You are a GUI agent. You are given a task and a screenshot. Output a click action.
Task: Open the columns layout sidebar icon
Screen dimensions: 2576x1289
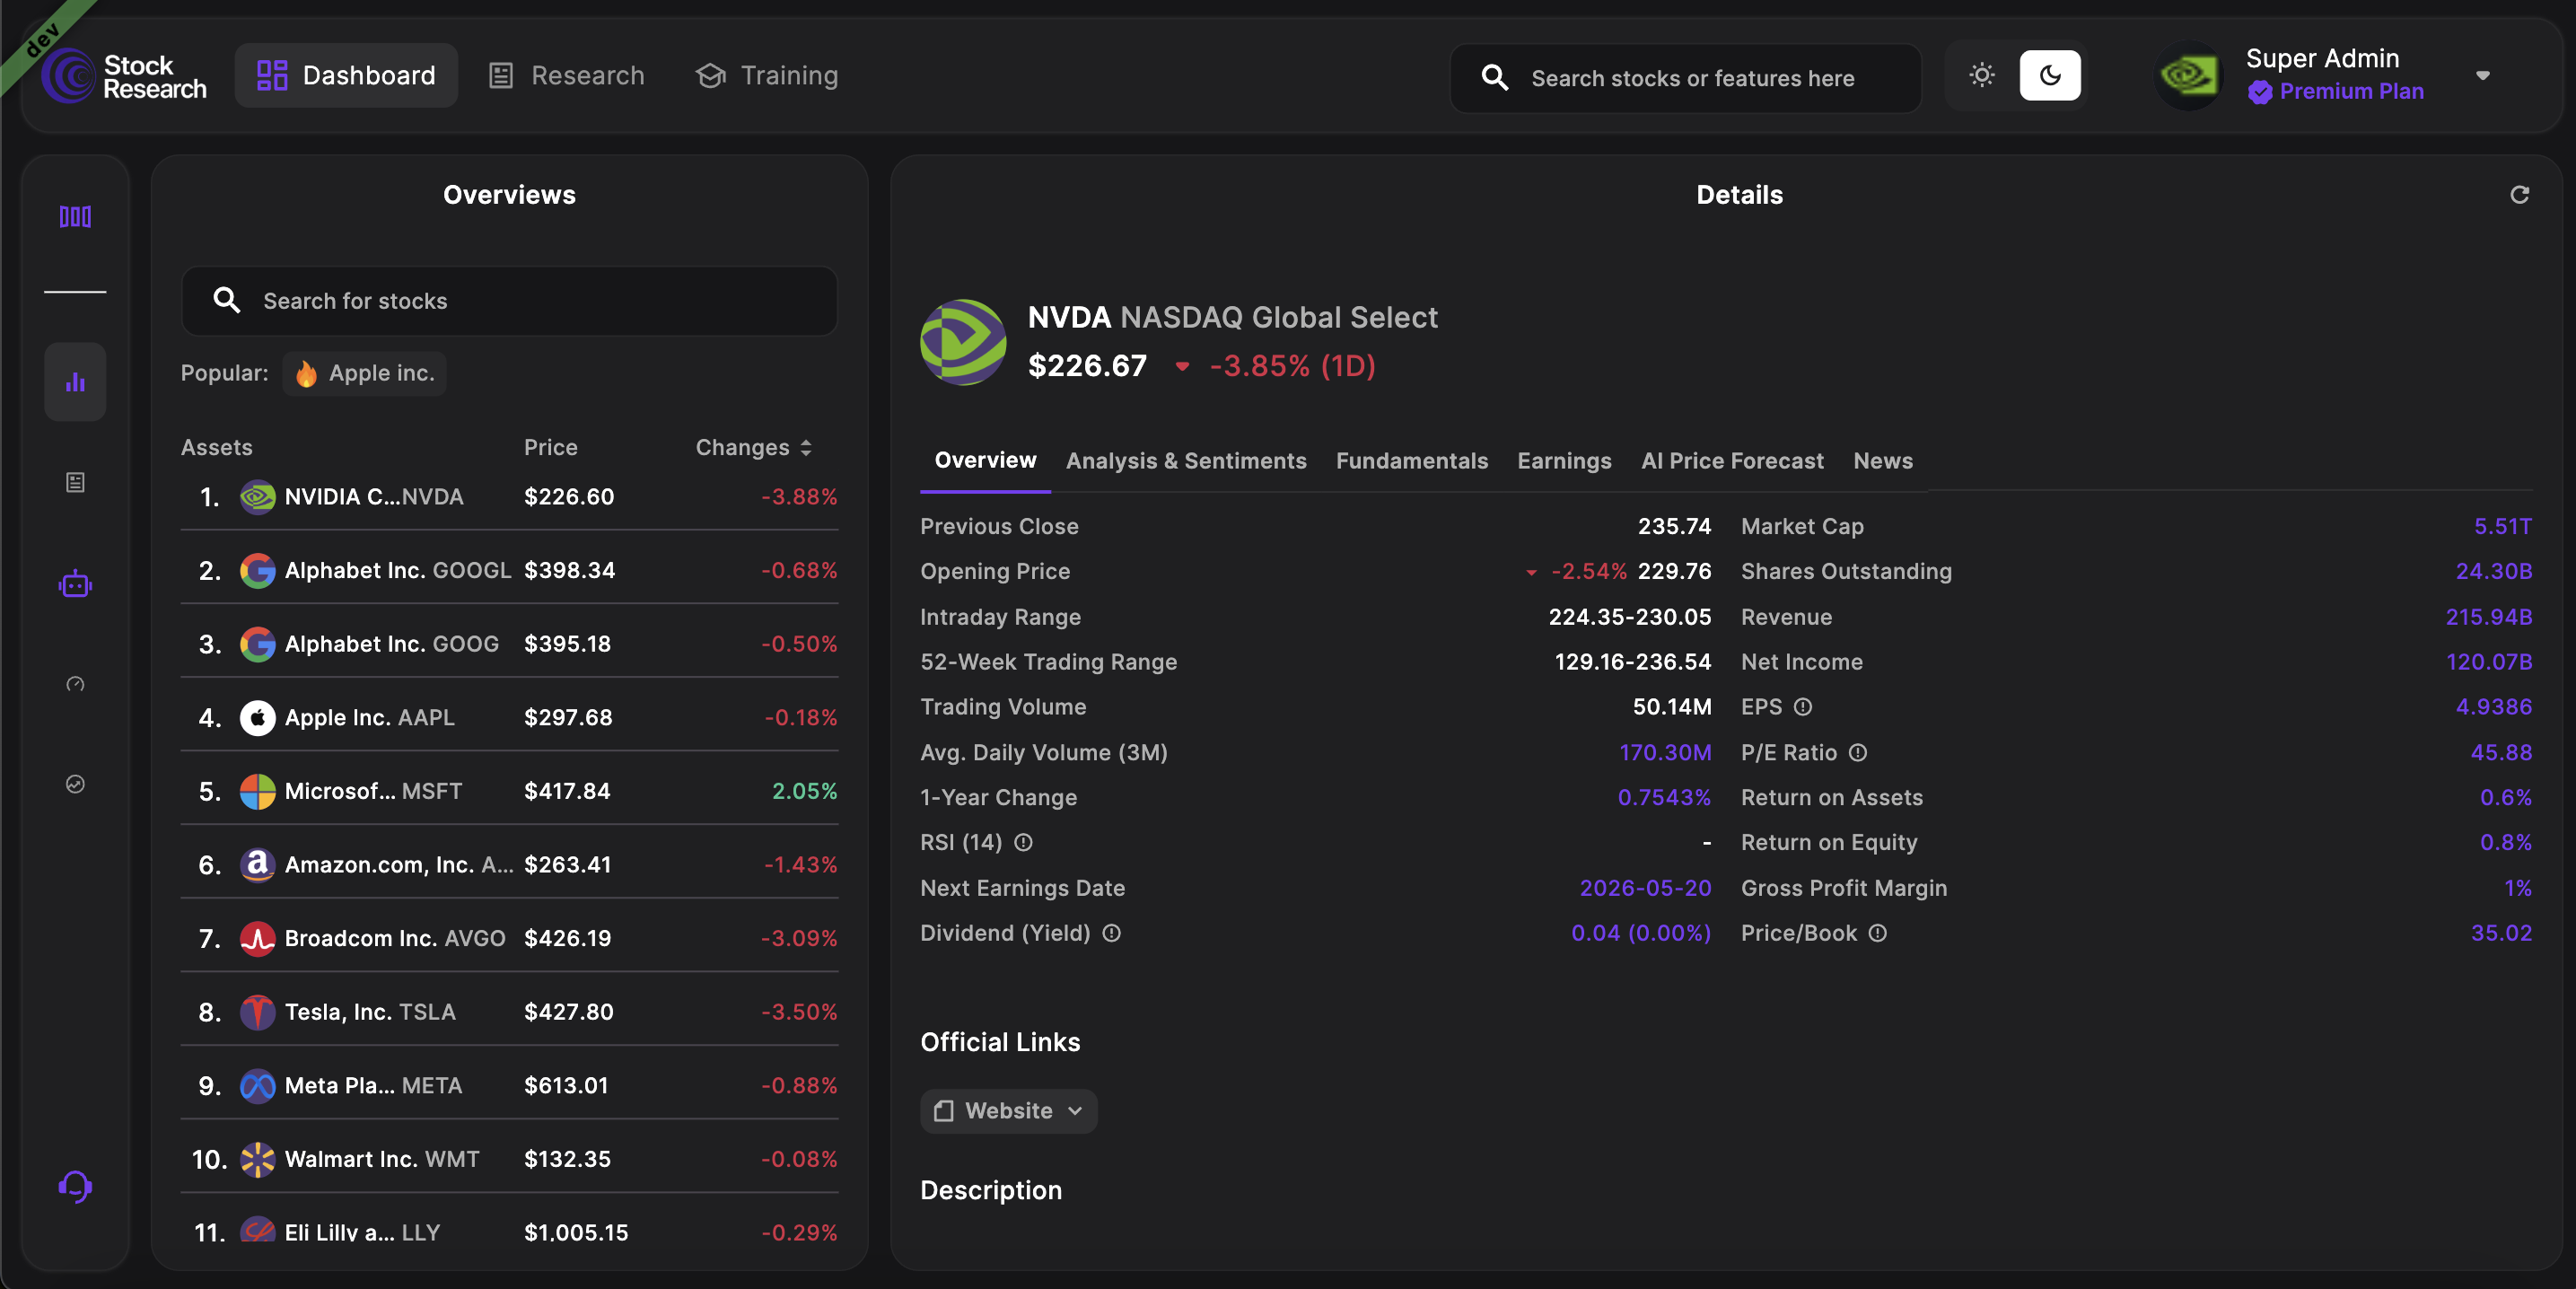(x=75, y=216)
